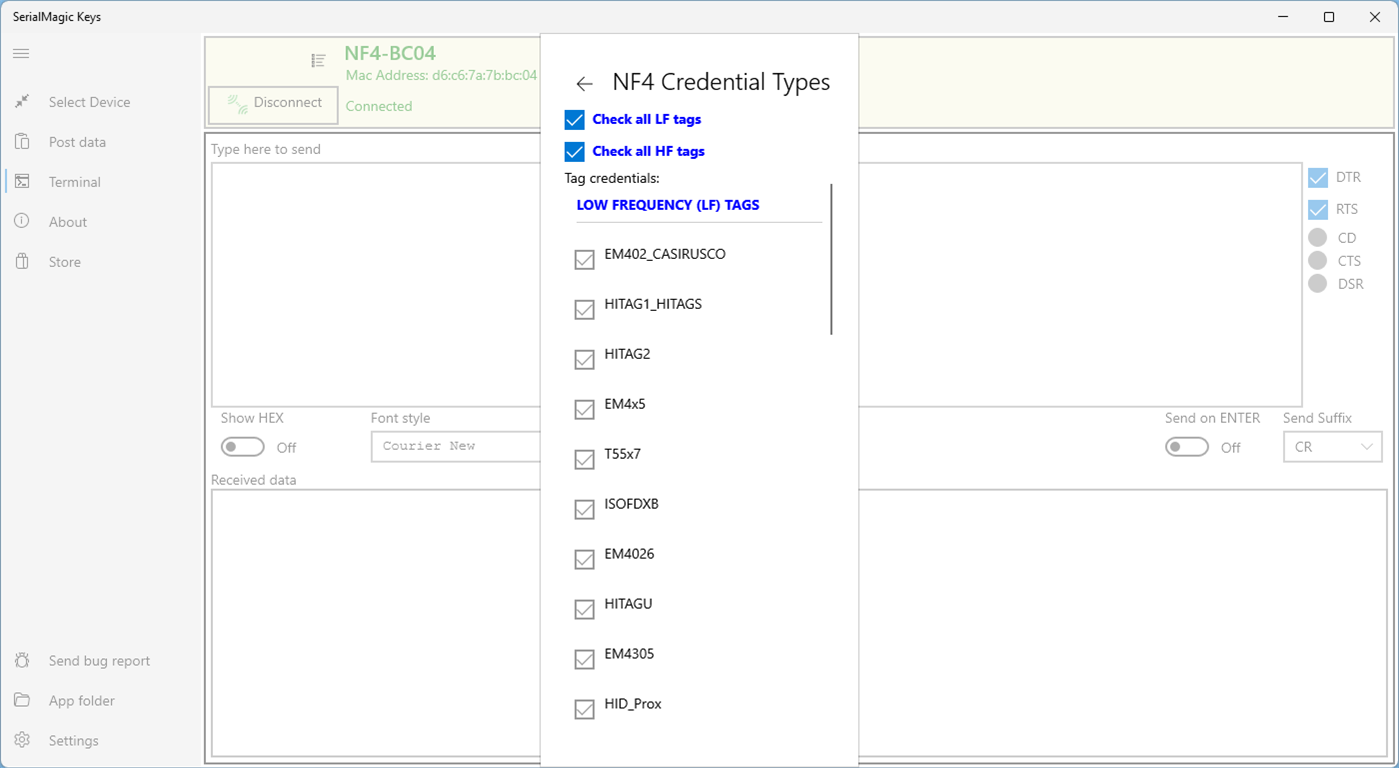Enable the Send on ENTER switch
Screen dimensions: 1399x768
1187,447
